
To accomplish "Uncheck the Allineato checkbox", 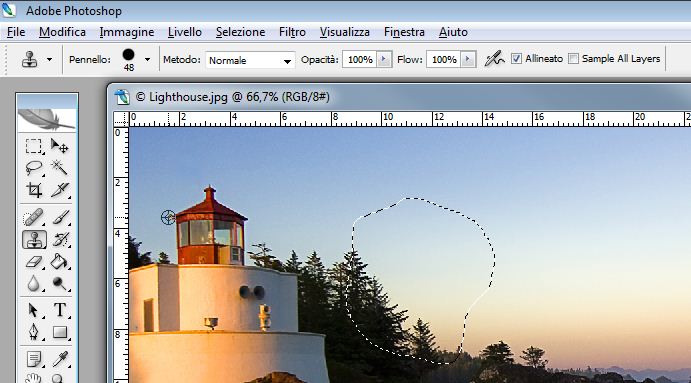I will tap(516, 59).
